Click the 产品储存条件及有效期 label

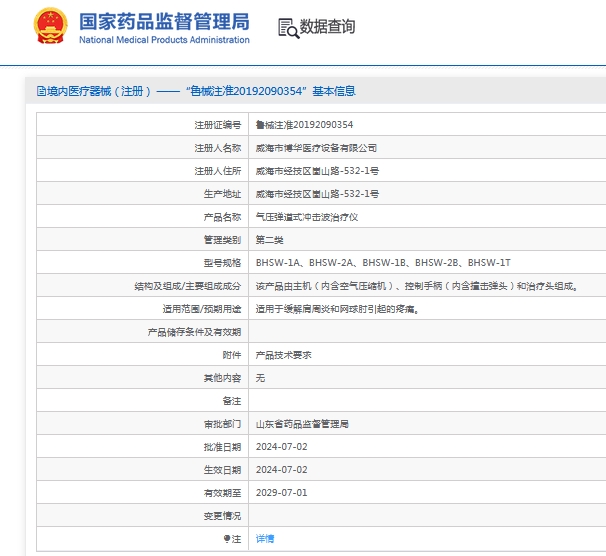coord(194,332)
